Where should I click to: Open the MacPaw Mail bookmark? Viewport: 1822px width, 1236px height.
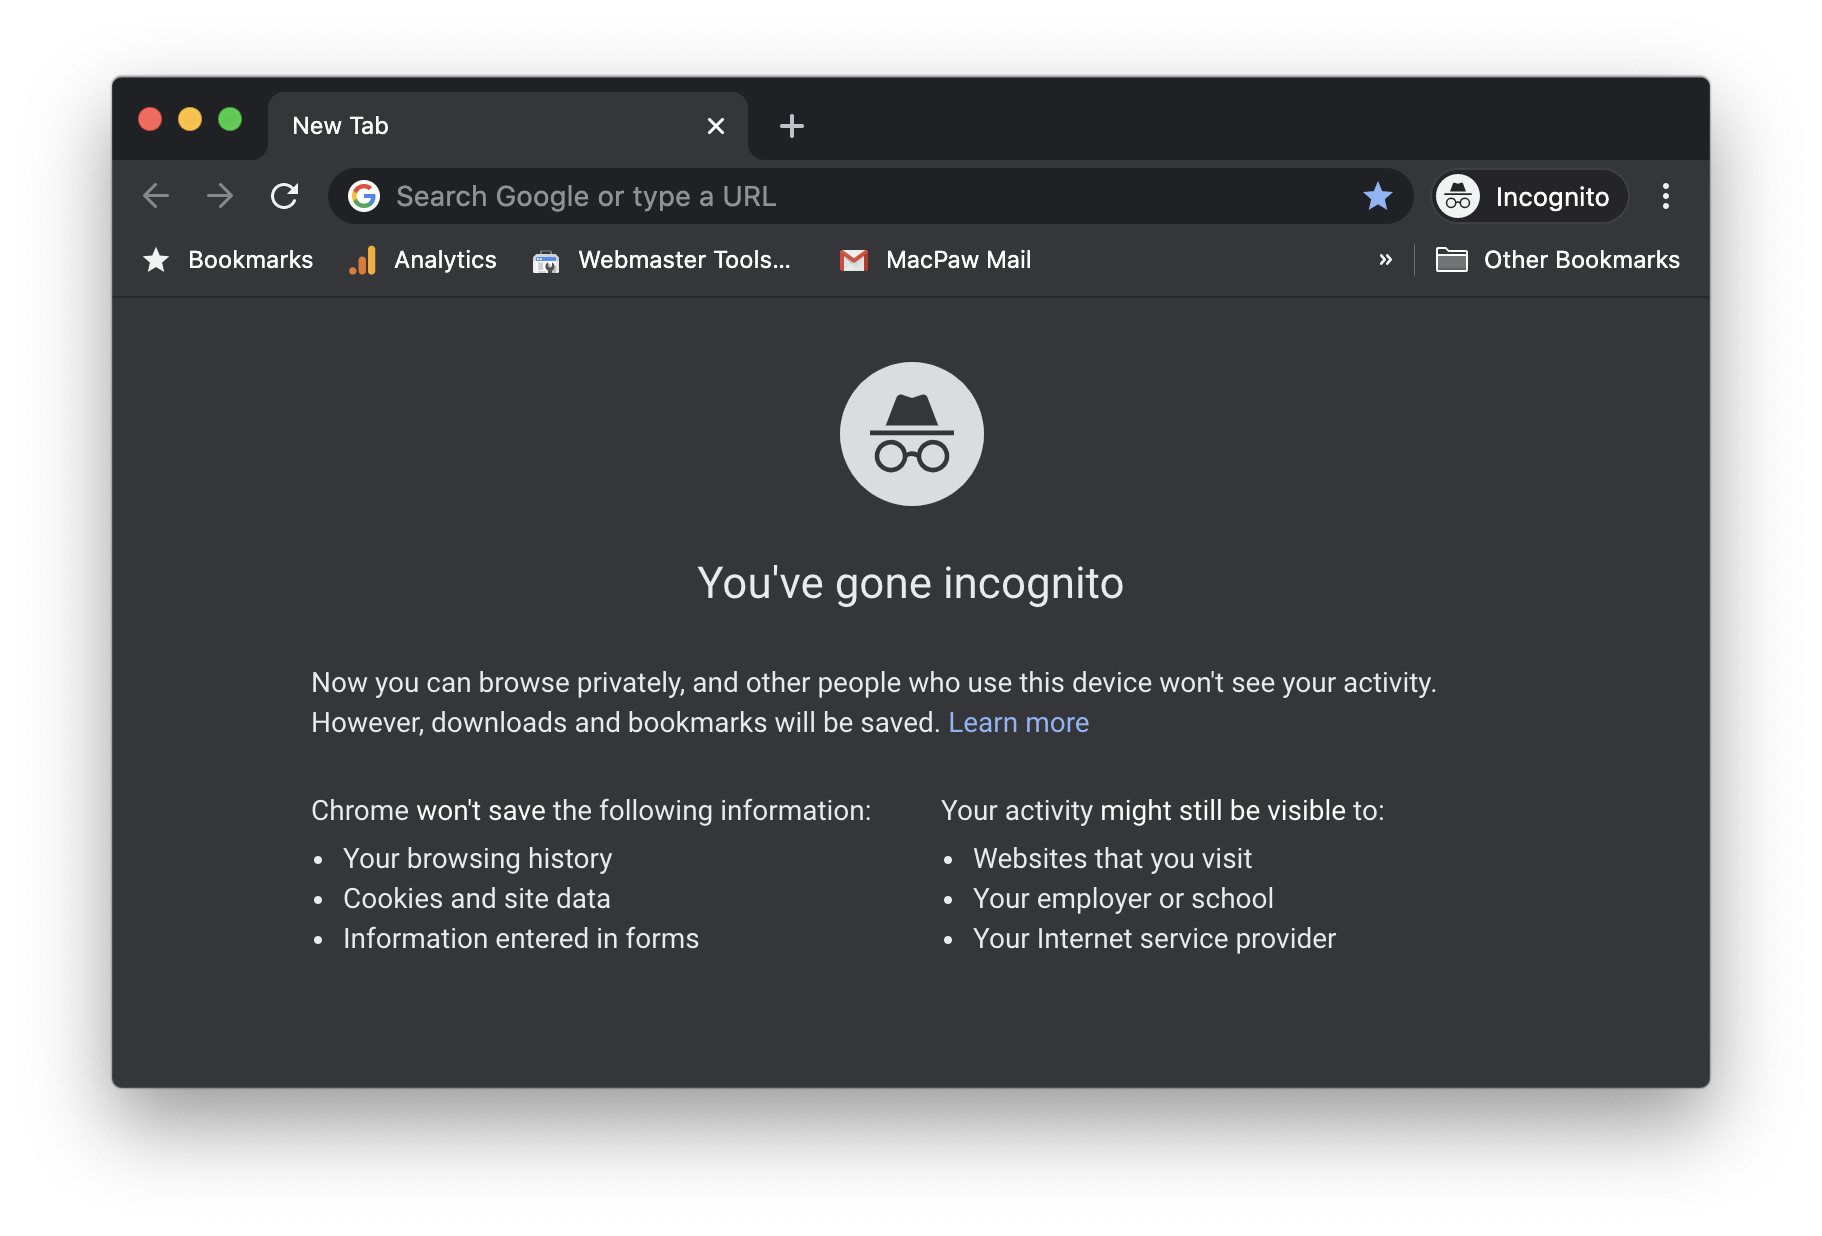pyautogui.click(x=936, y=260)
